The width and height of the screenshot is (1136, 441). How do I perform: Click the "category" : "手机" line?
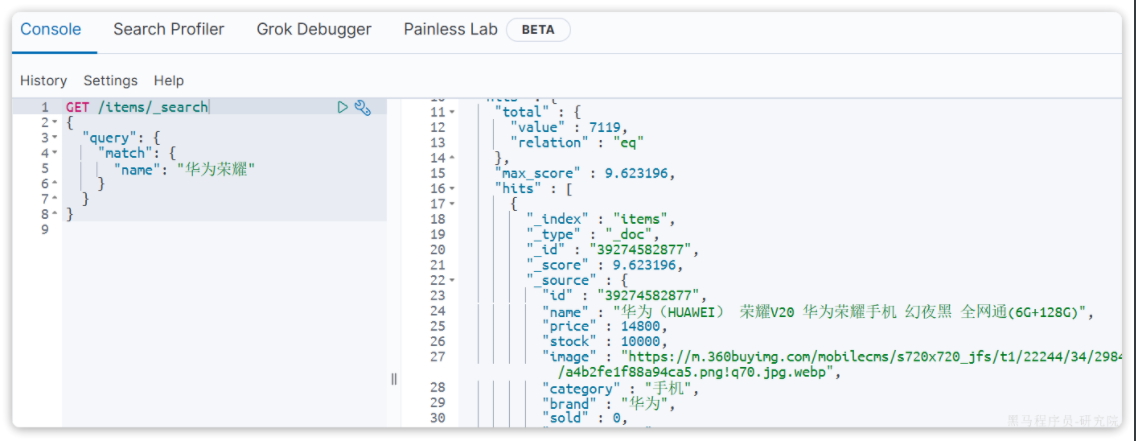tap(621, 391)
